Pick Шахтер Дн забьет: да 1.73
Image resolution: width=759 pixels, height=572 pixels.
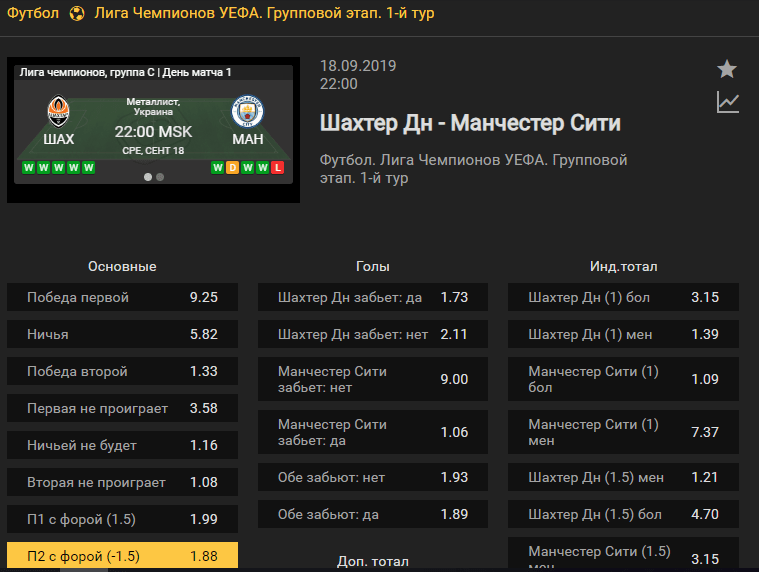373,297
